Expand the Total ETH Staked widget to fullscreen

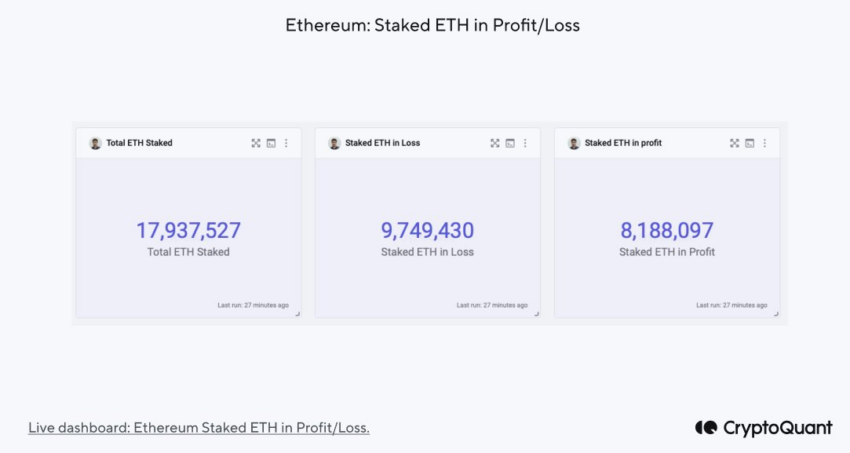coord(256,143)
